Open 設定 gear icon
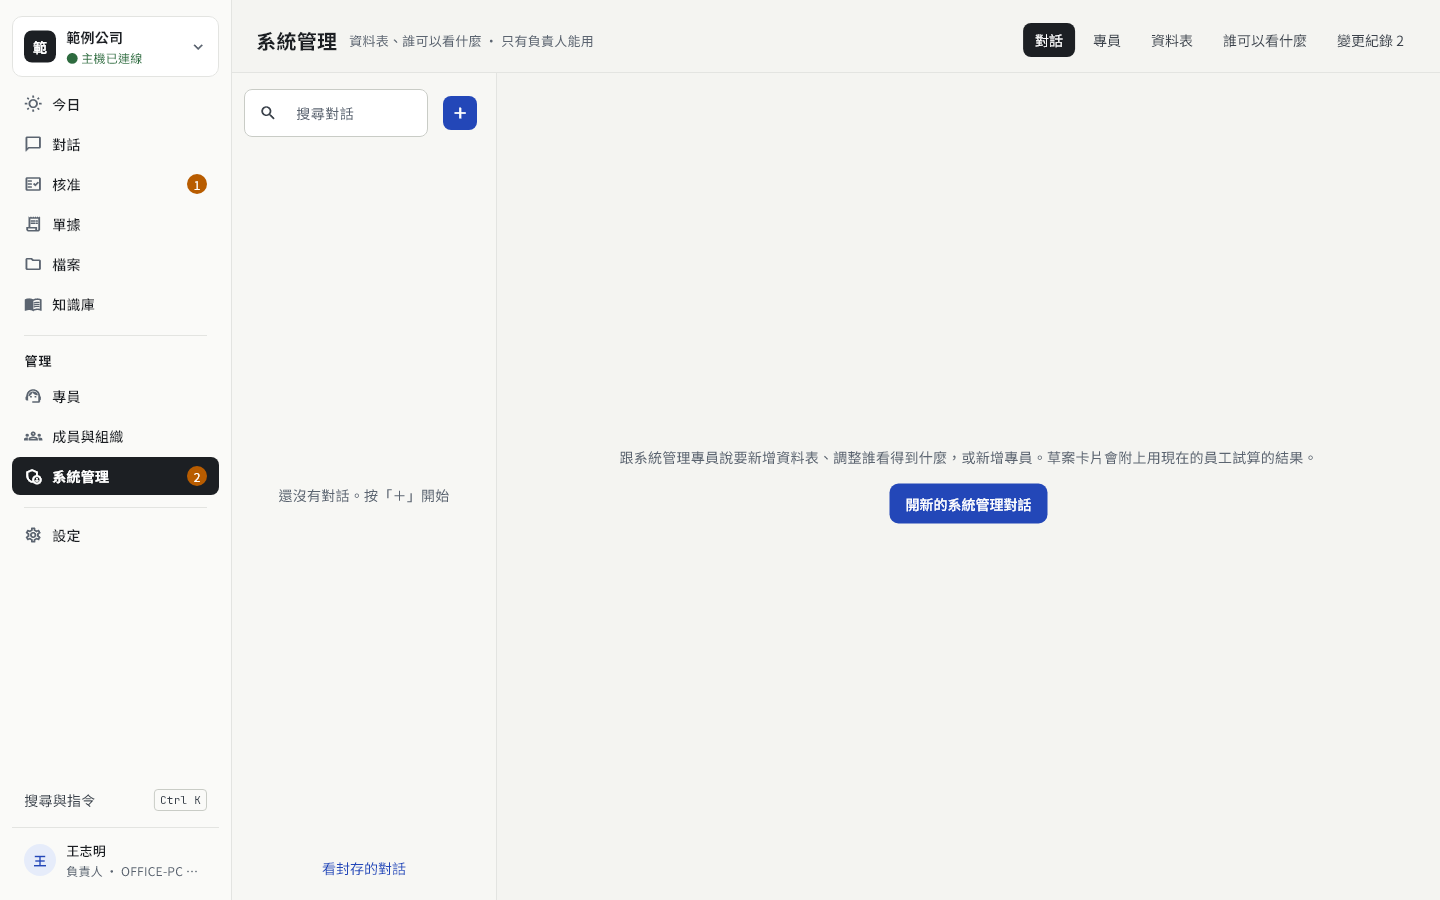Image resolution: width=1440 pixels, height=900 pixels. tap(33, 535)
